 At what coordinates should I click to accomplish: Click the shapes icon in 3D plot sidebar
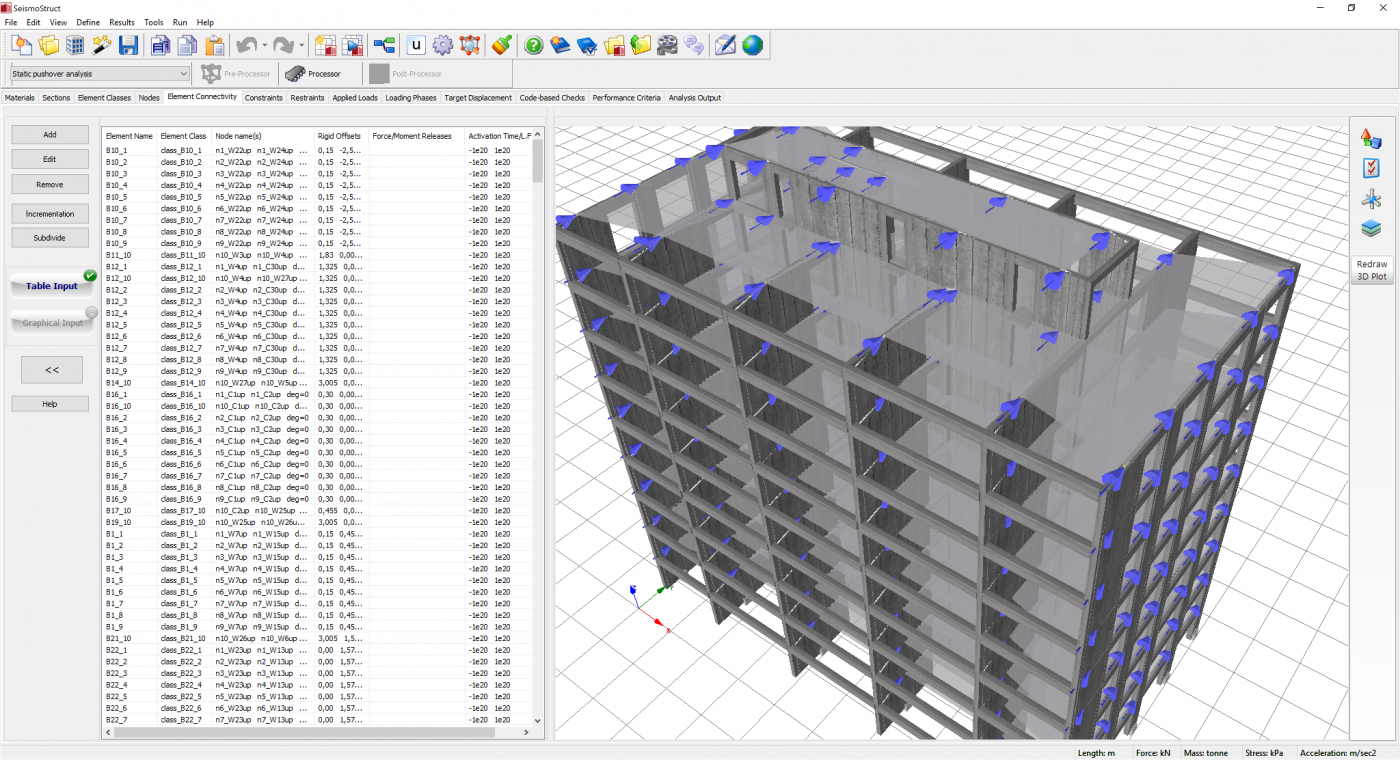pyautogui.click(x=1372, y=139)
